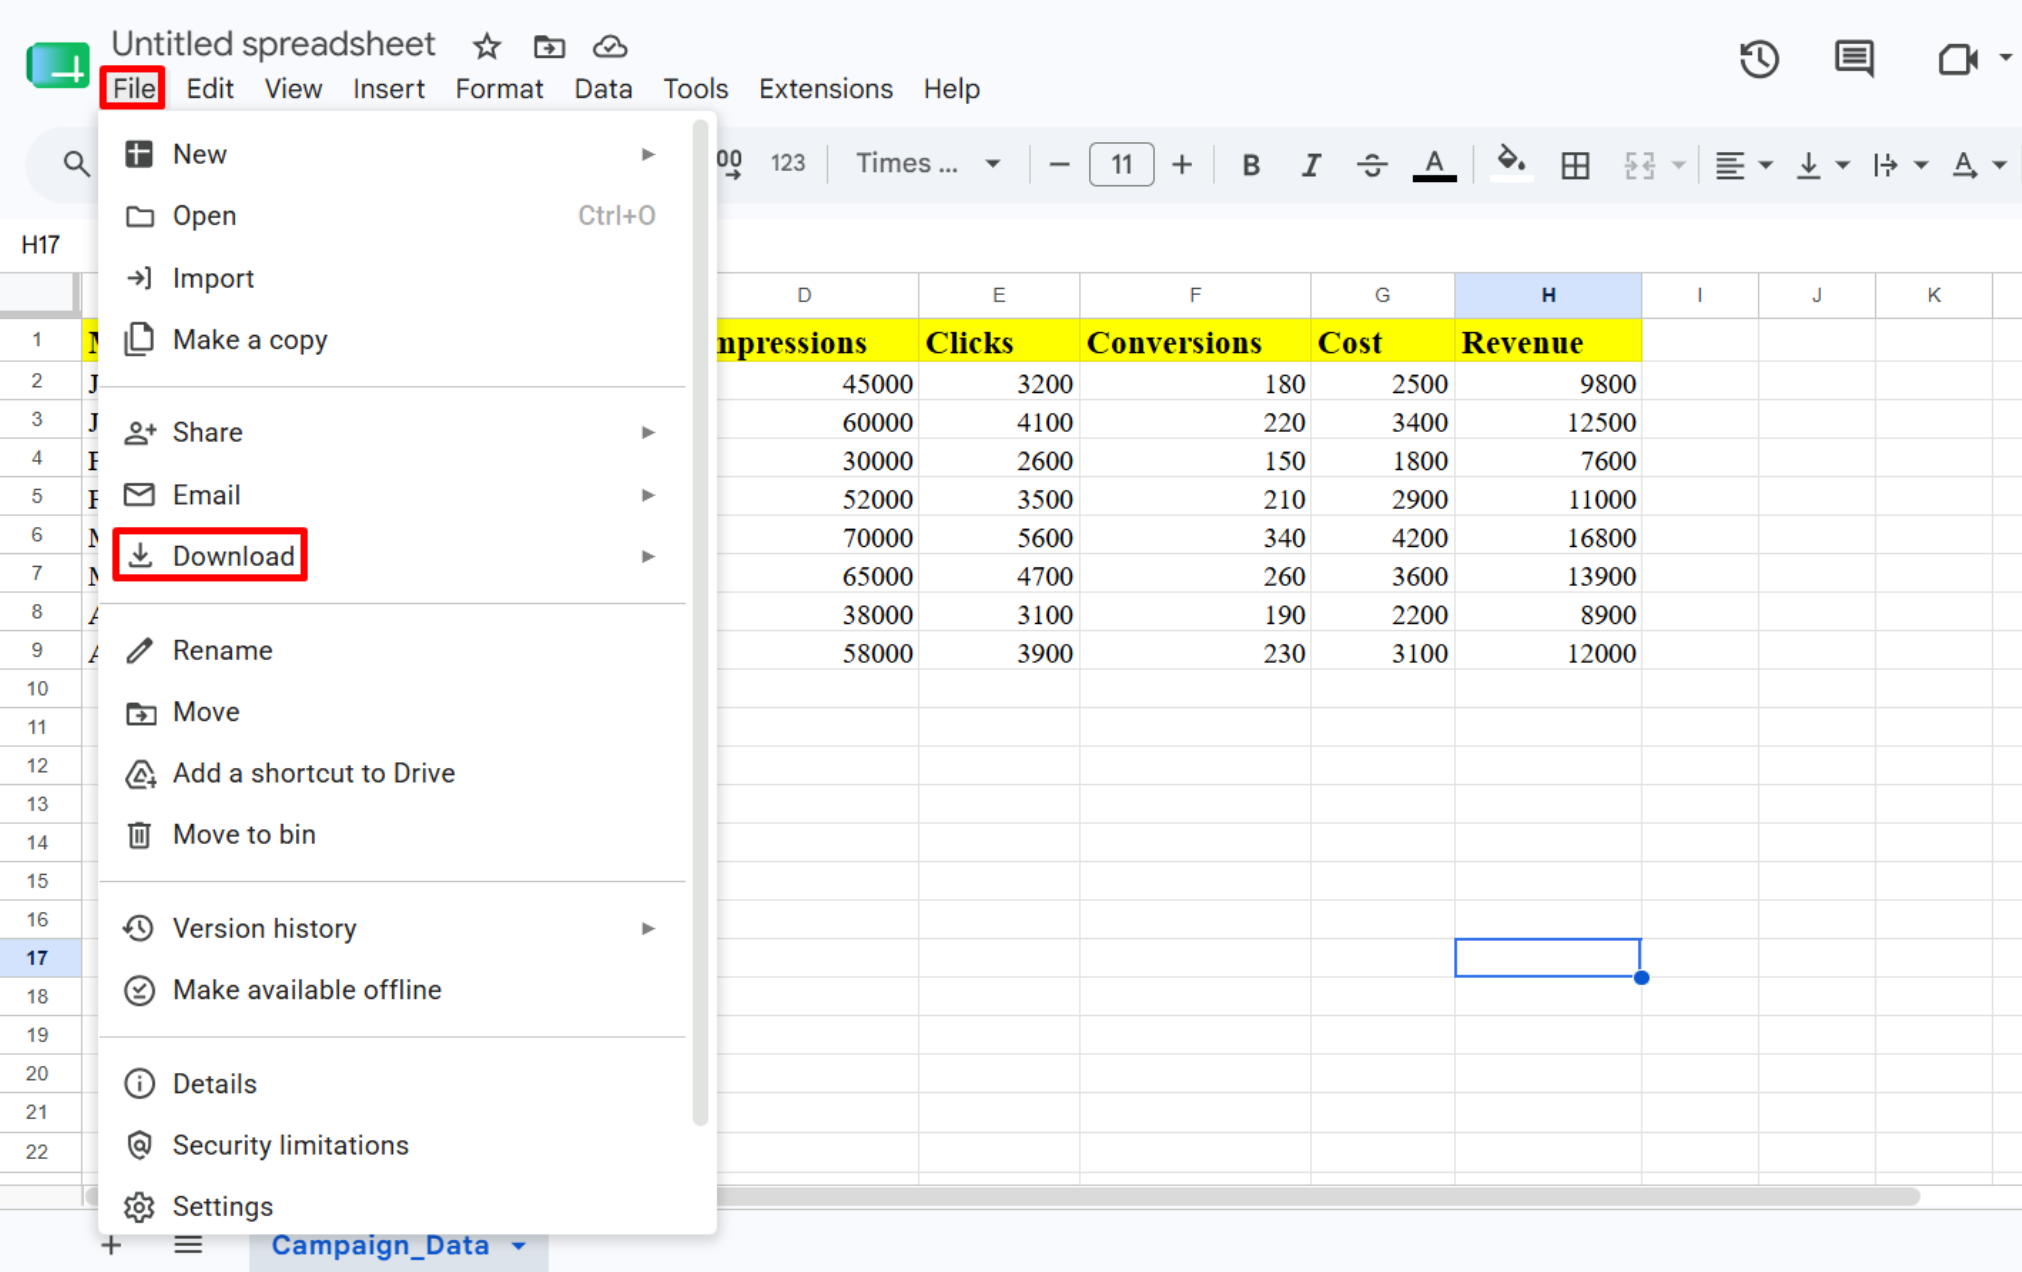Viewport: 2022px width, 1272px height.
Task: Check the cloud save status icon
Action: (610, 46)
